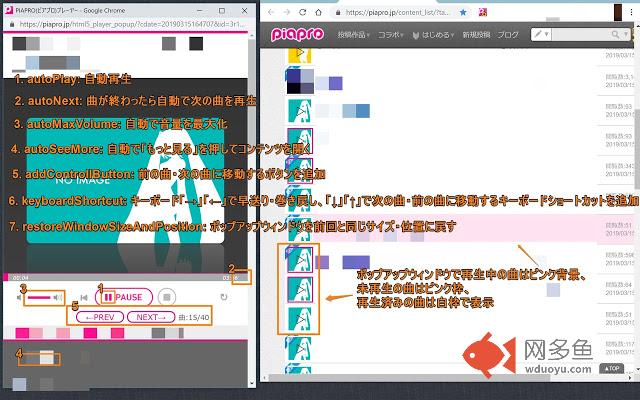Click the back arrow in piapro browser window

tap(271, 12)
